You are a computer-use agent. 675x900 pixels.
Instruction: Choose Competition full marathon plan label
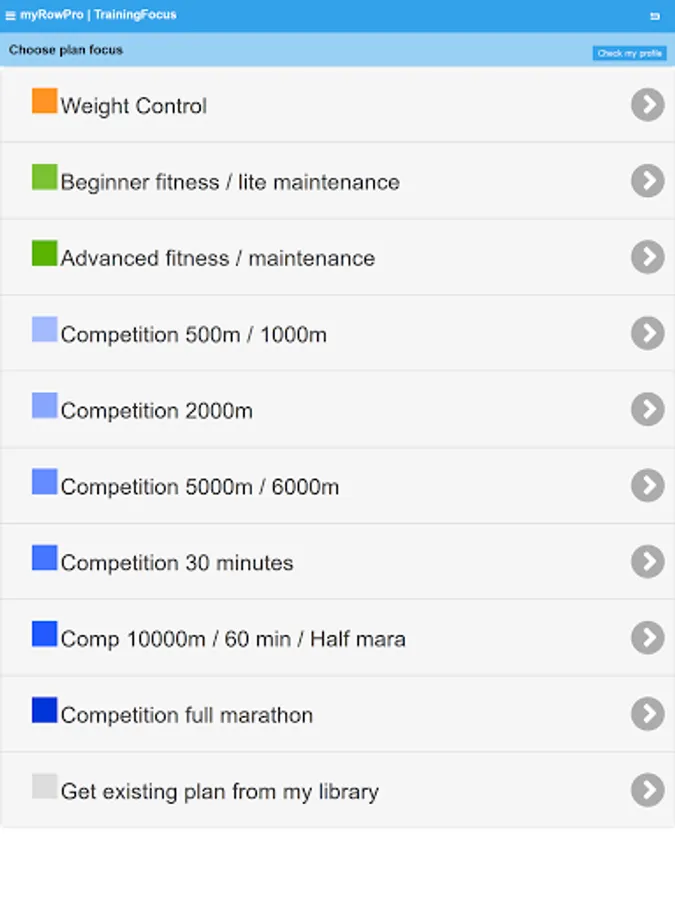click(187, 715)
